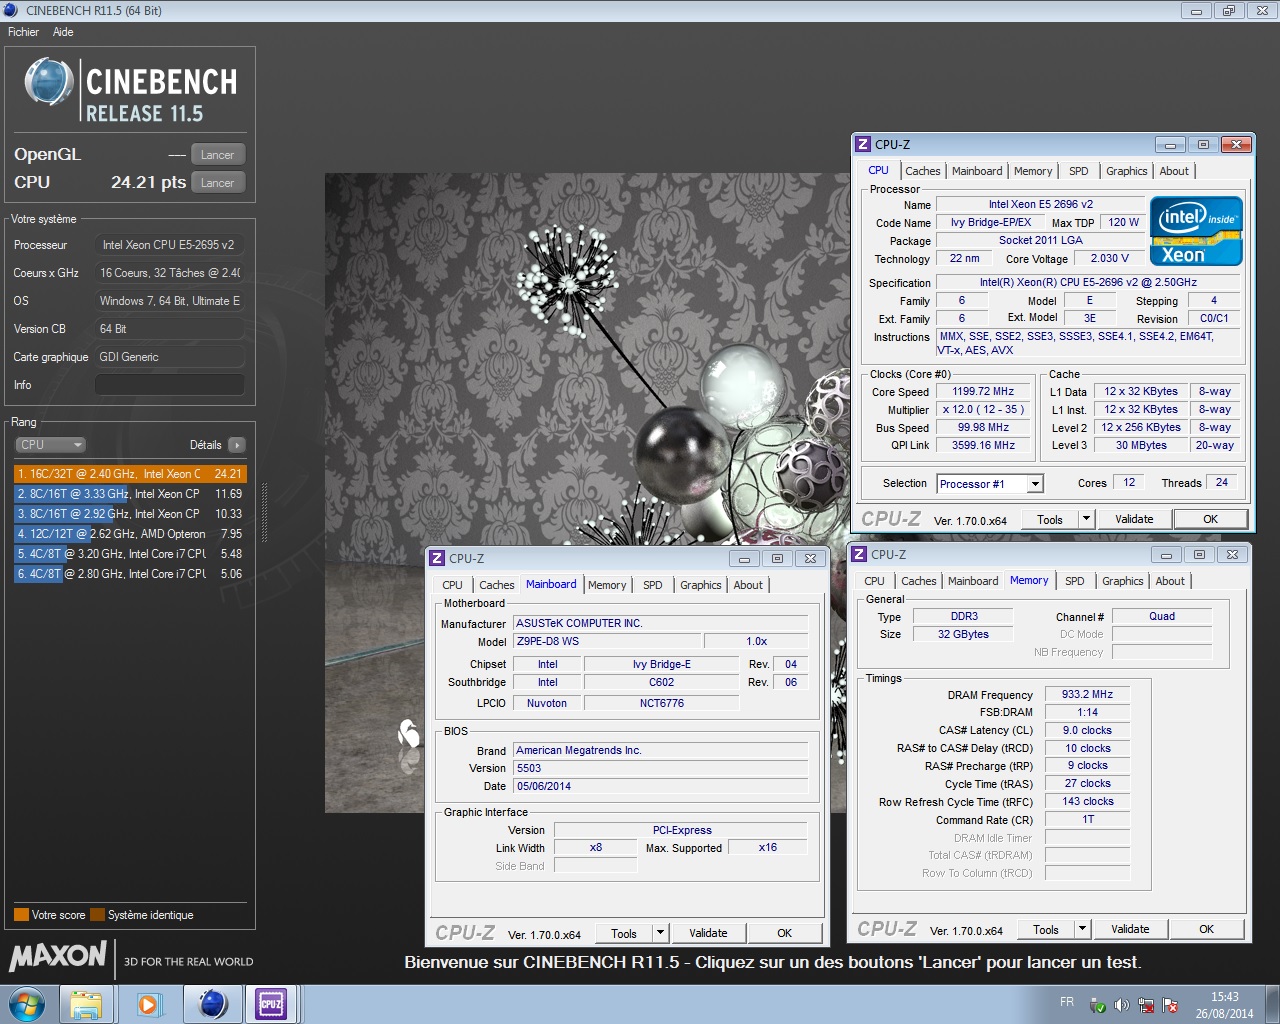Click Tools button in Memory window
The width and height of the screenshot is (1280, 1024).
pyautogui.click(x=1046, y=929)
